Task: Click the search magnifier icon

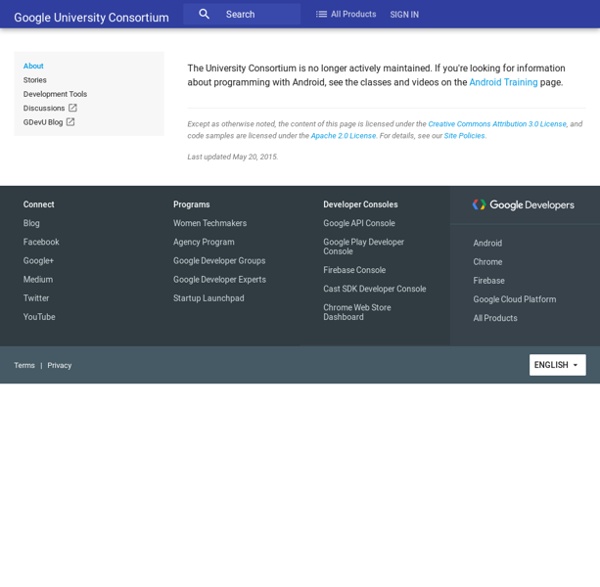Action: pyautogui.click(x=204, y=14)
